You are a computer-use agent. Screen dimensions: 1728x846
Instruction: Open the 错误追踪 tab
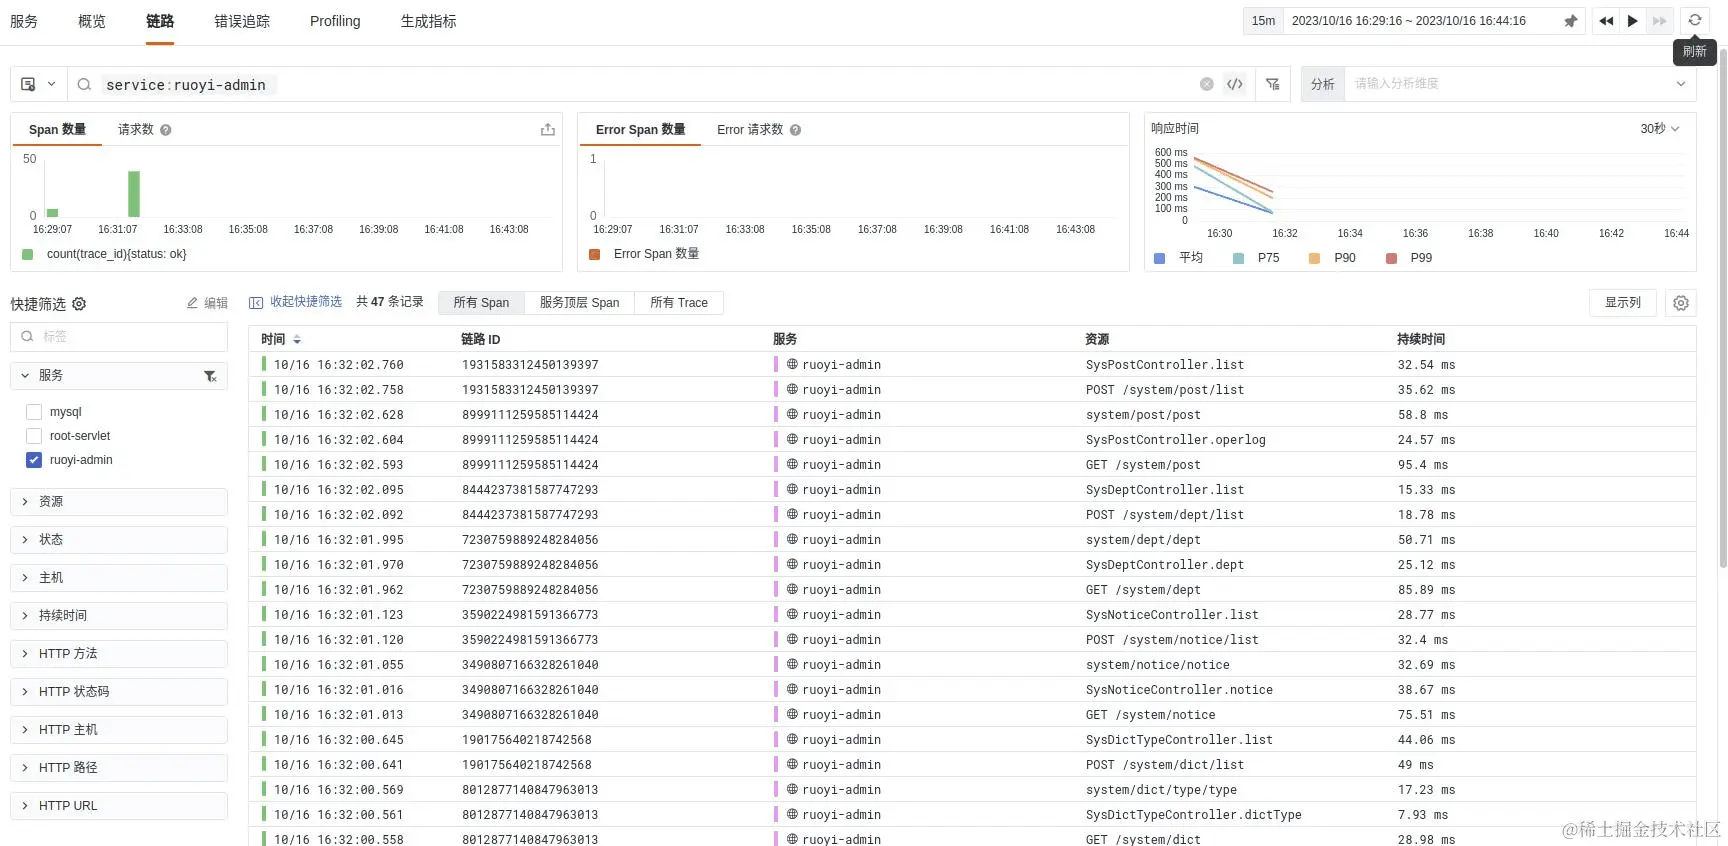click(x=242, y=21)
